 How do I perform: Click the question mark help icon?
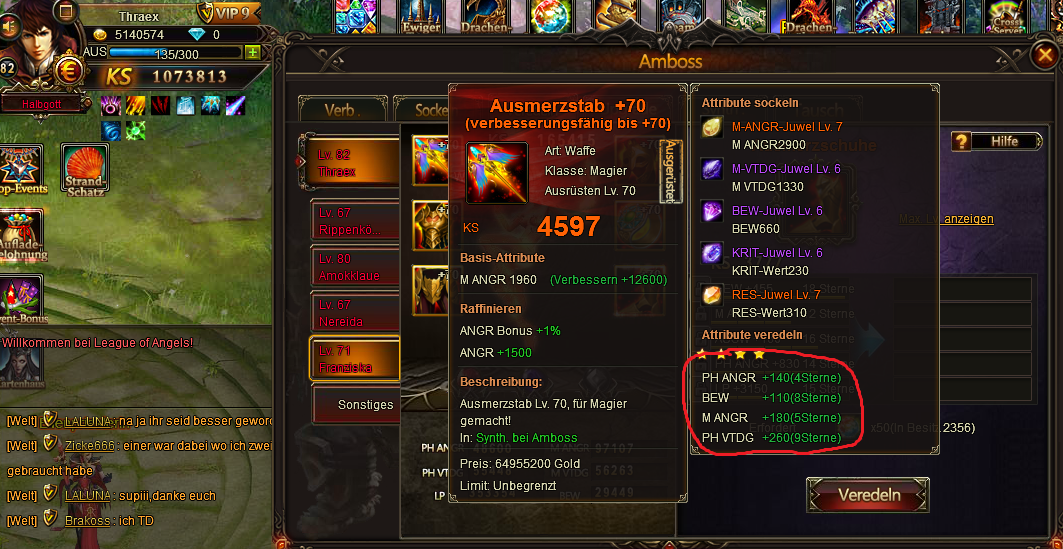click(x=961, y=141)
